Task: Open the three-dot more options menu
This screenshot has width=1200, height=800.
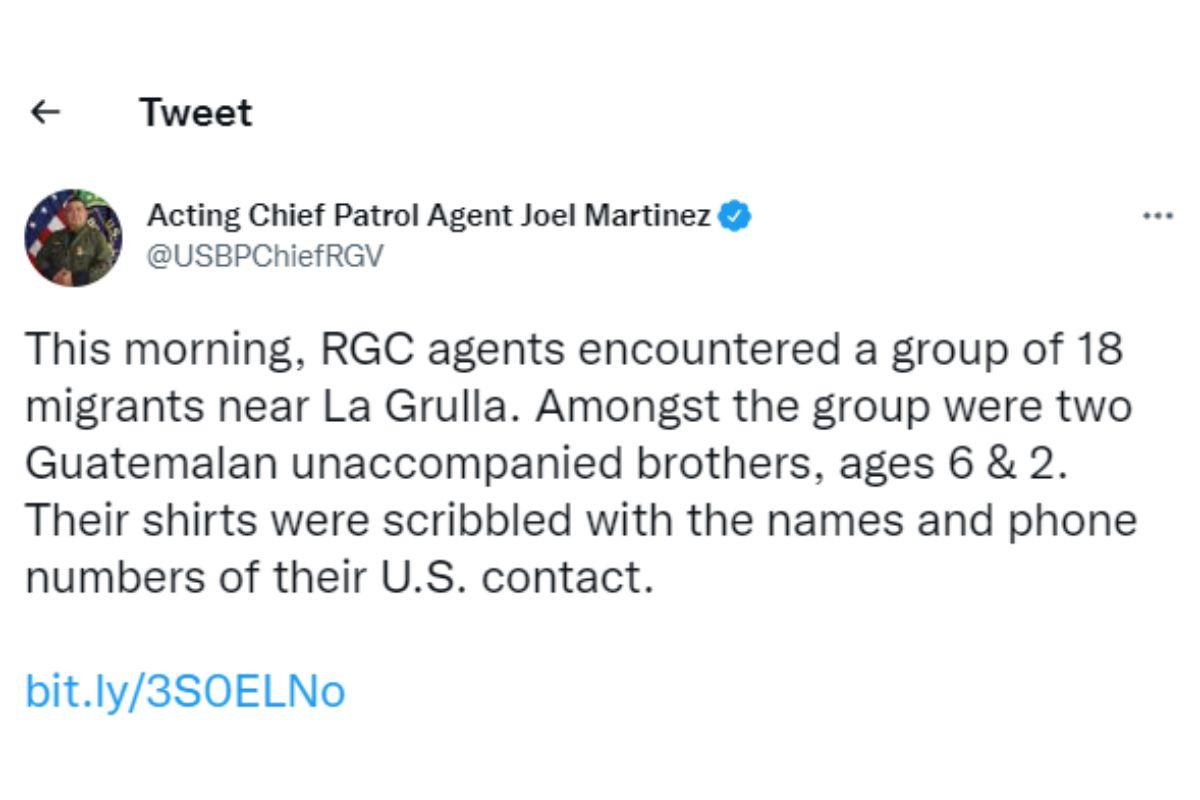Action: point(1157,215)
